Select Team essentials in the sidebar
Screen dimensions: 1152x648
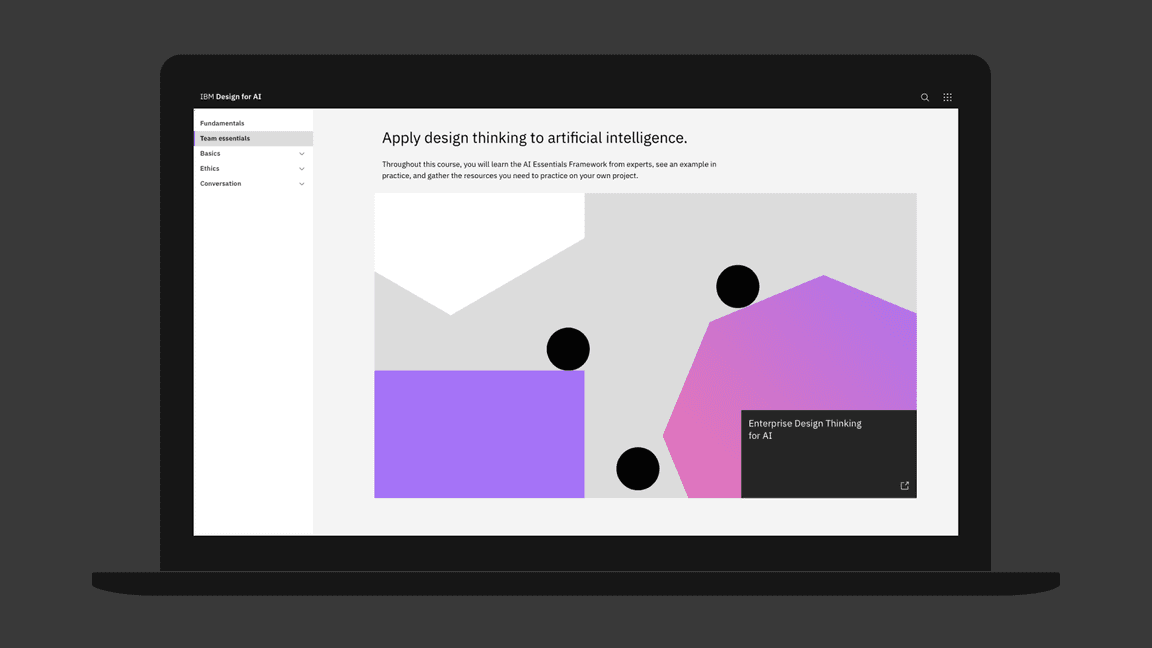click(x=225, y=138)
